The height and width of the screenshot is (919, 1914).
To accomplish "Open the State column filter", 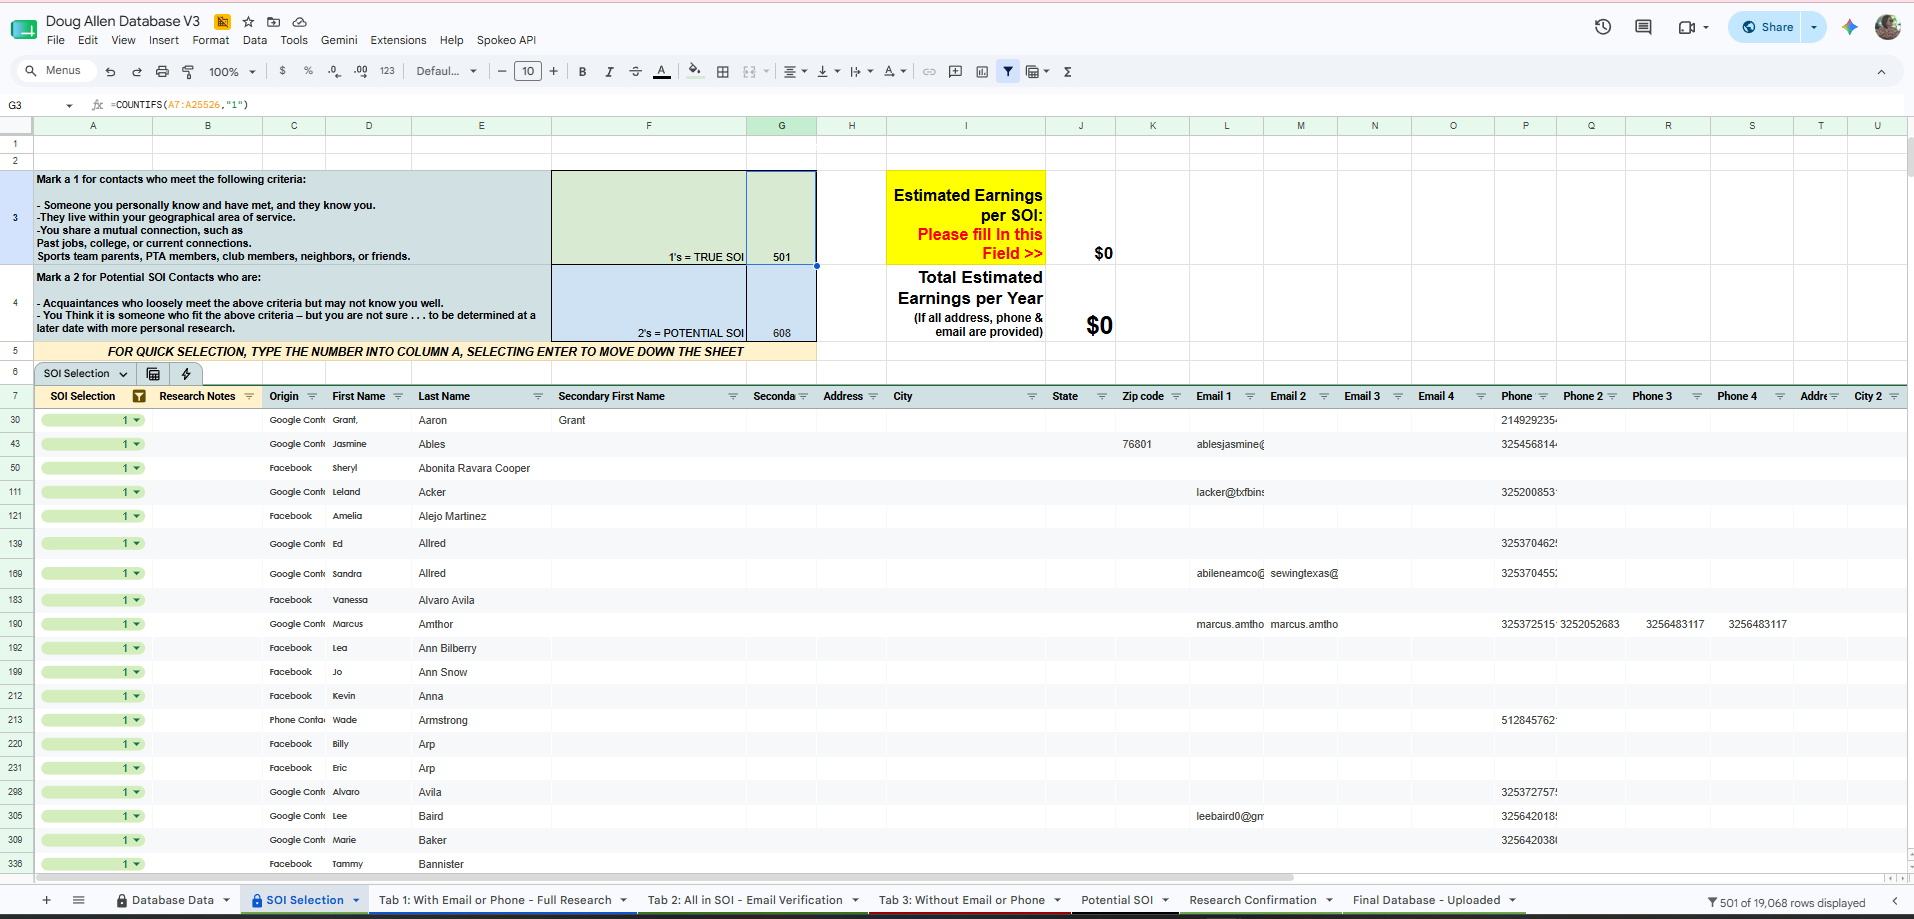I will [x=1102, y=397].
